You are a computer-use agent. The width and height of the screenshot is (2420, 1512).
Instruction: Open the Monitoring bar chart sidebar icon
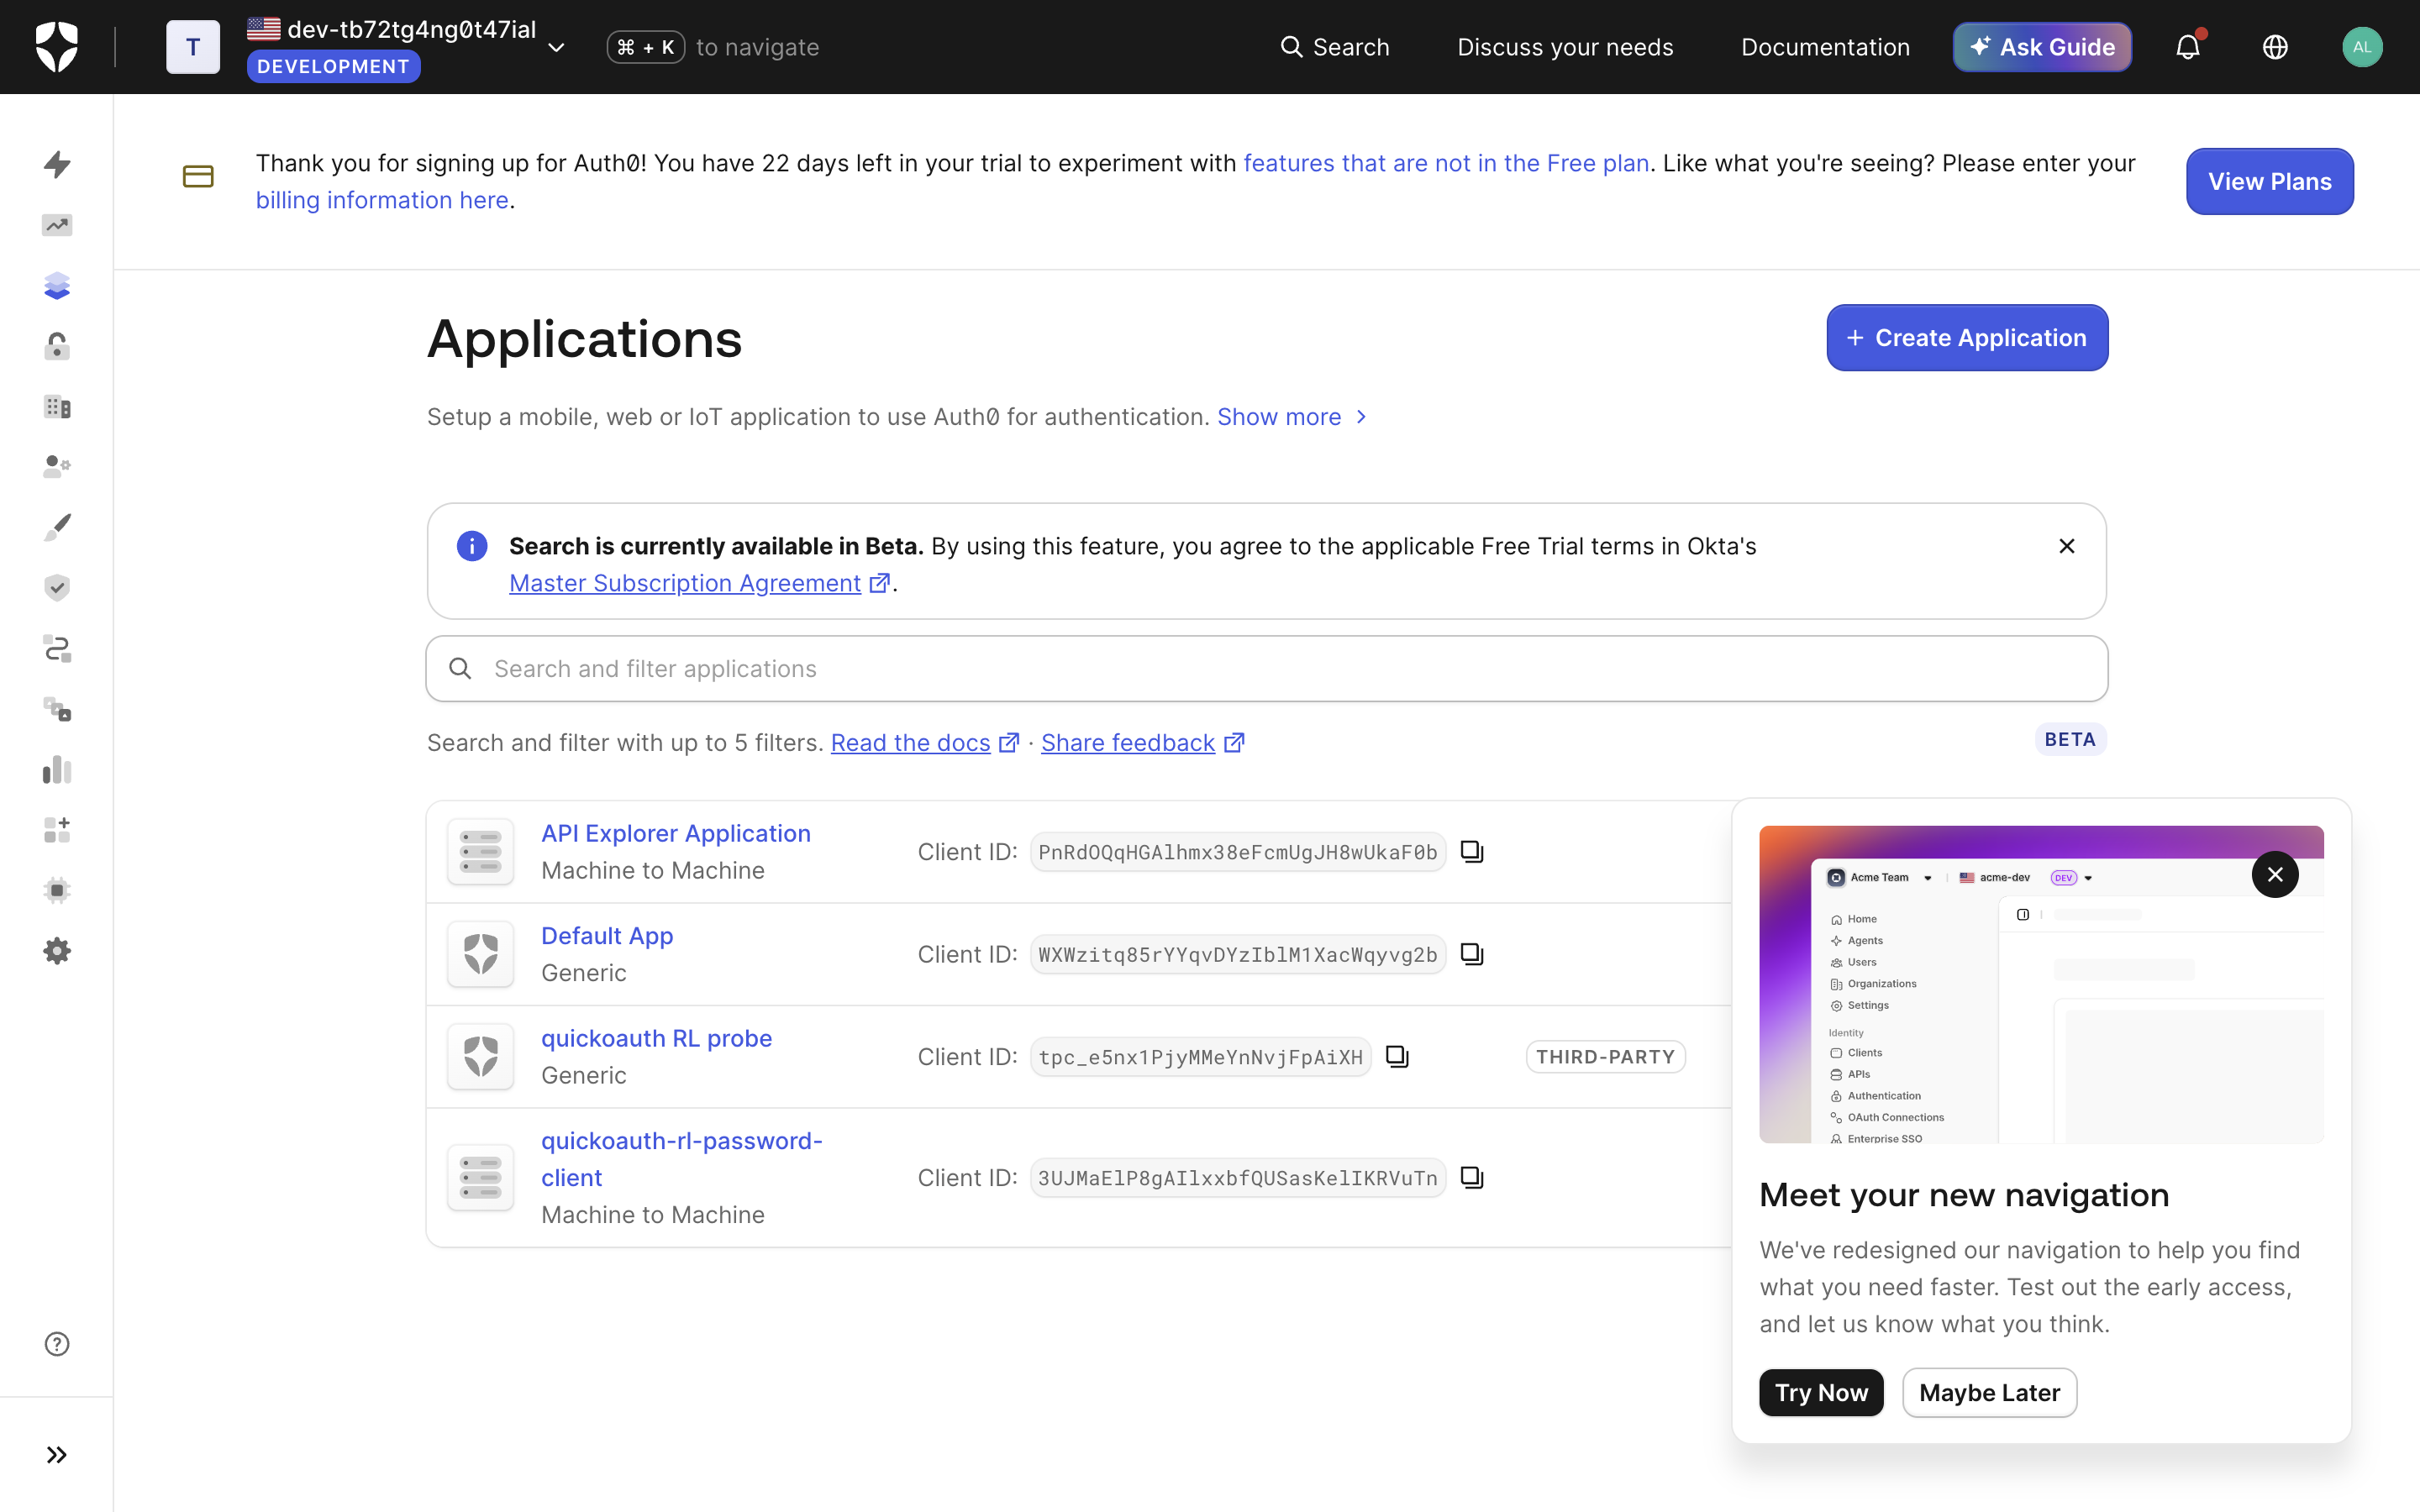click(x=57, y=769)
